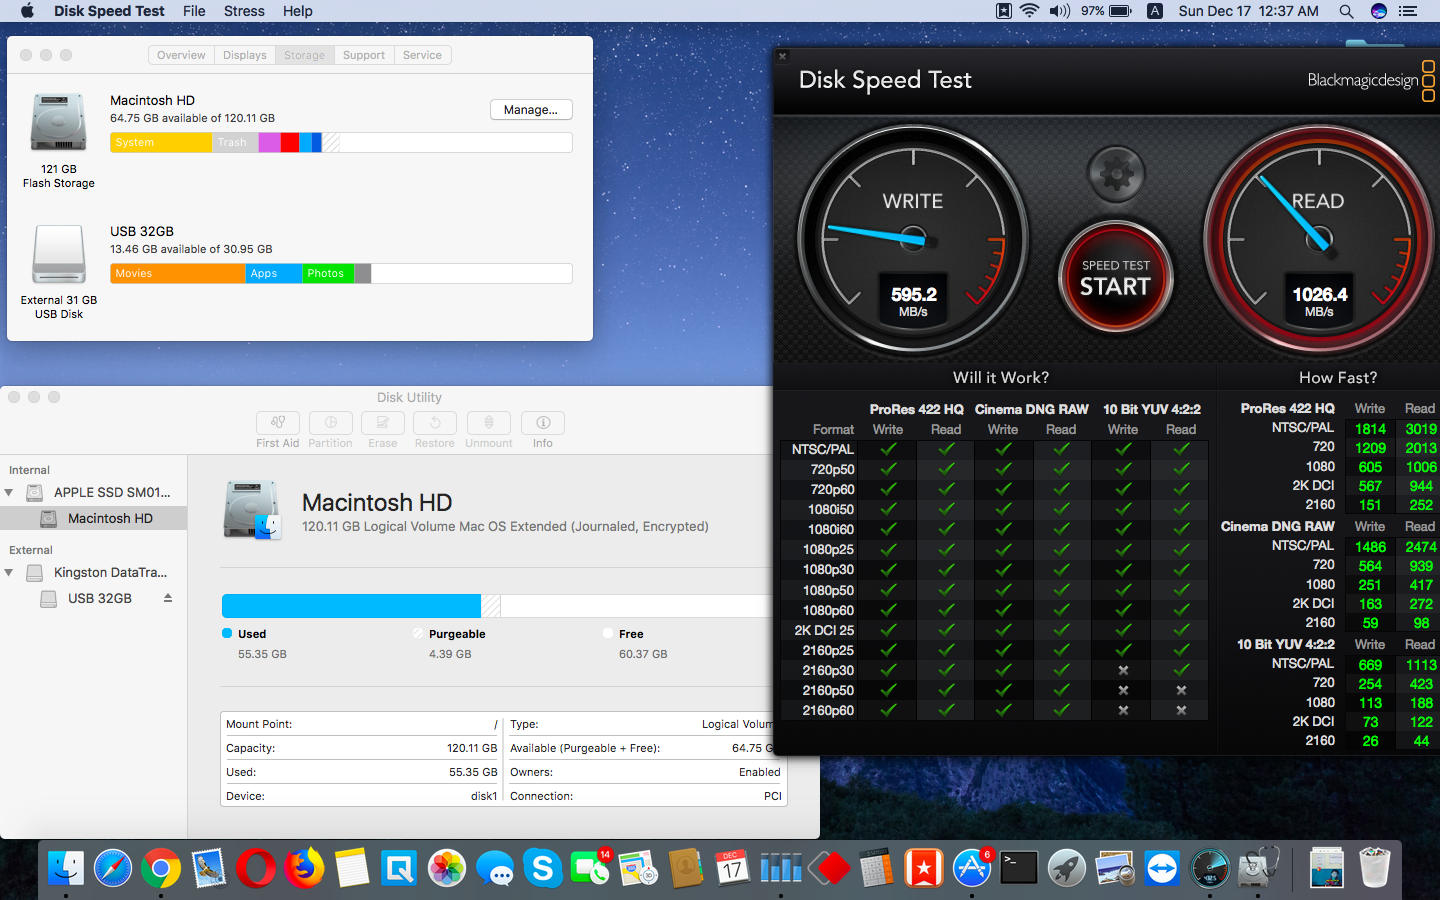Screen dimensions: 1440x900
Task: Open Notification Center in menu bar
Action: (x=1408, y=11)
